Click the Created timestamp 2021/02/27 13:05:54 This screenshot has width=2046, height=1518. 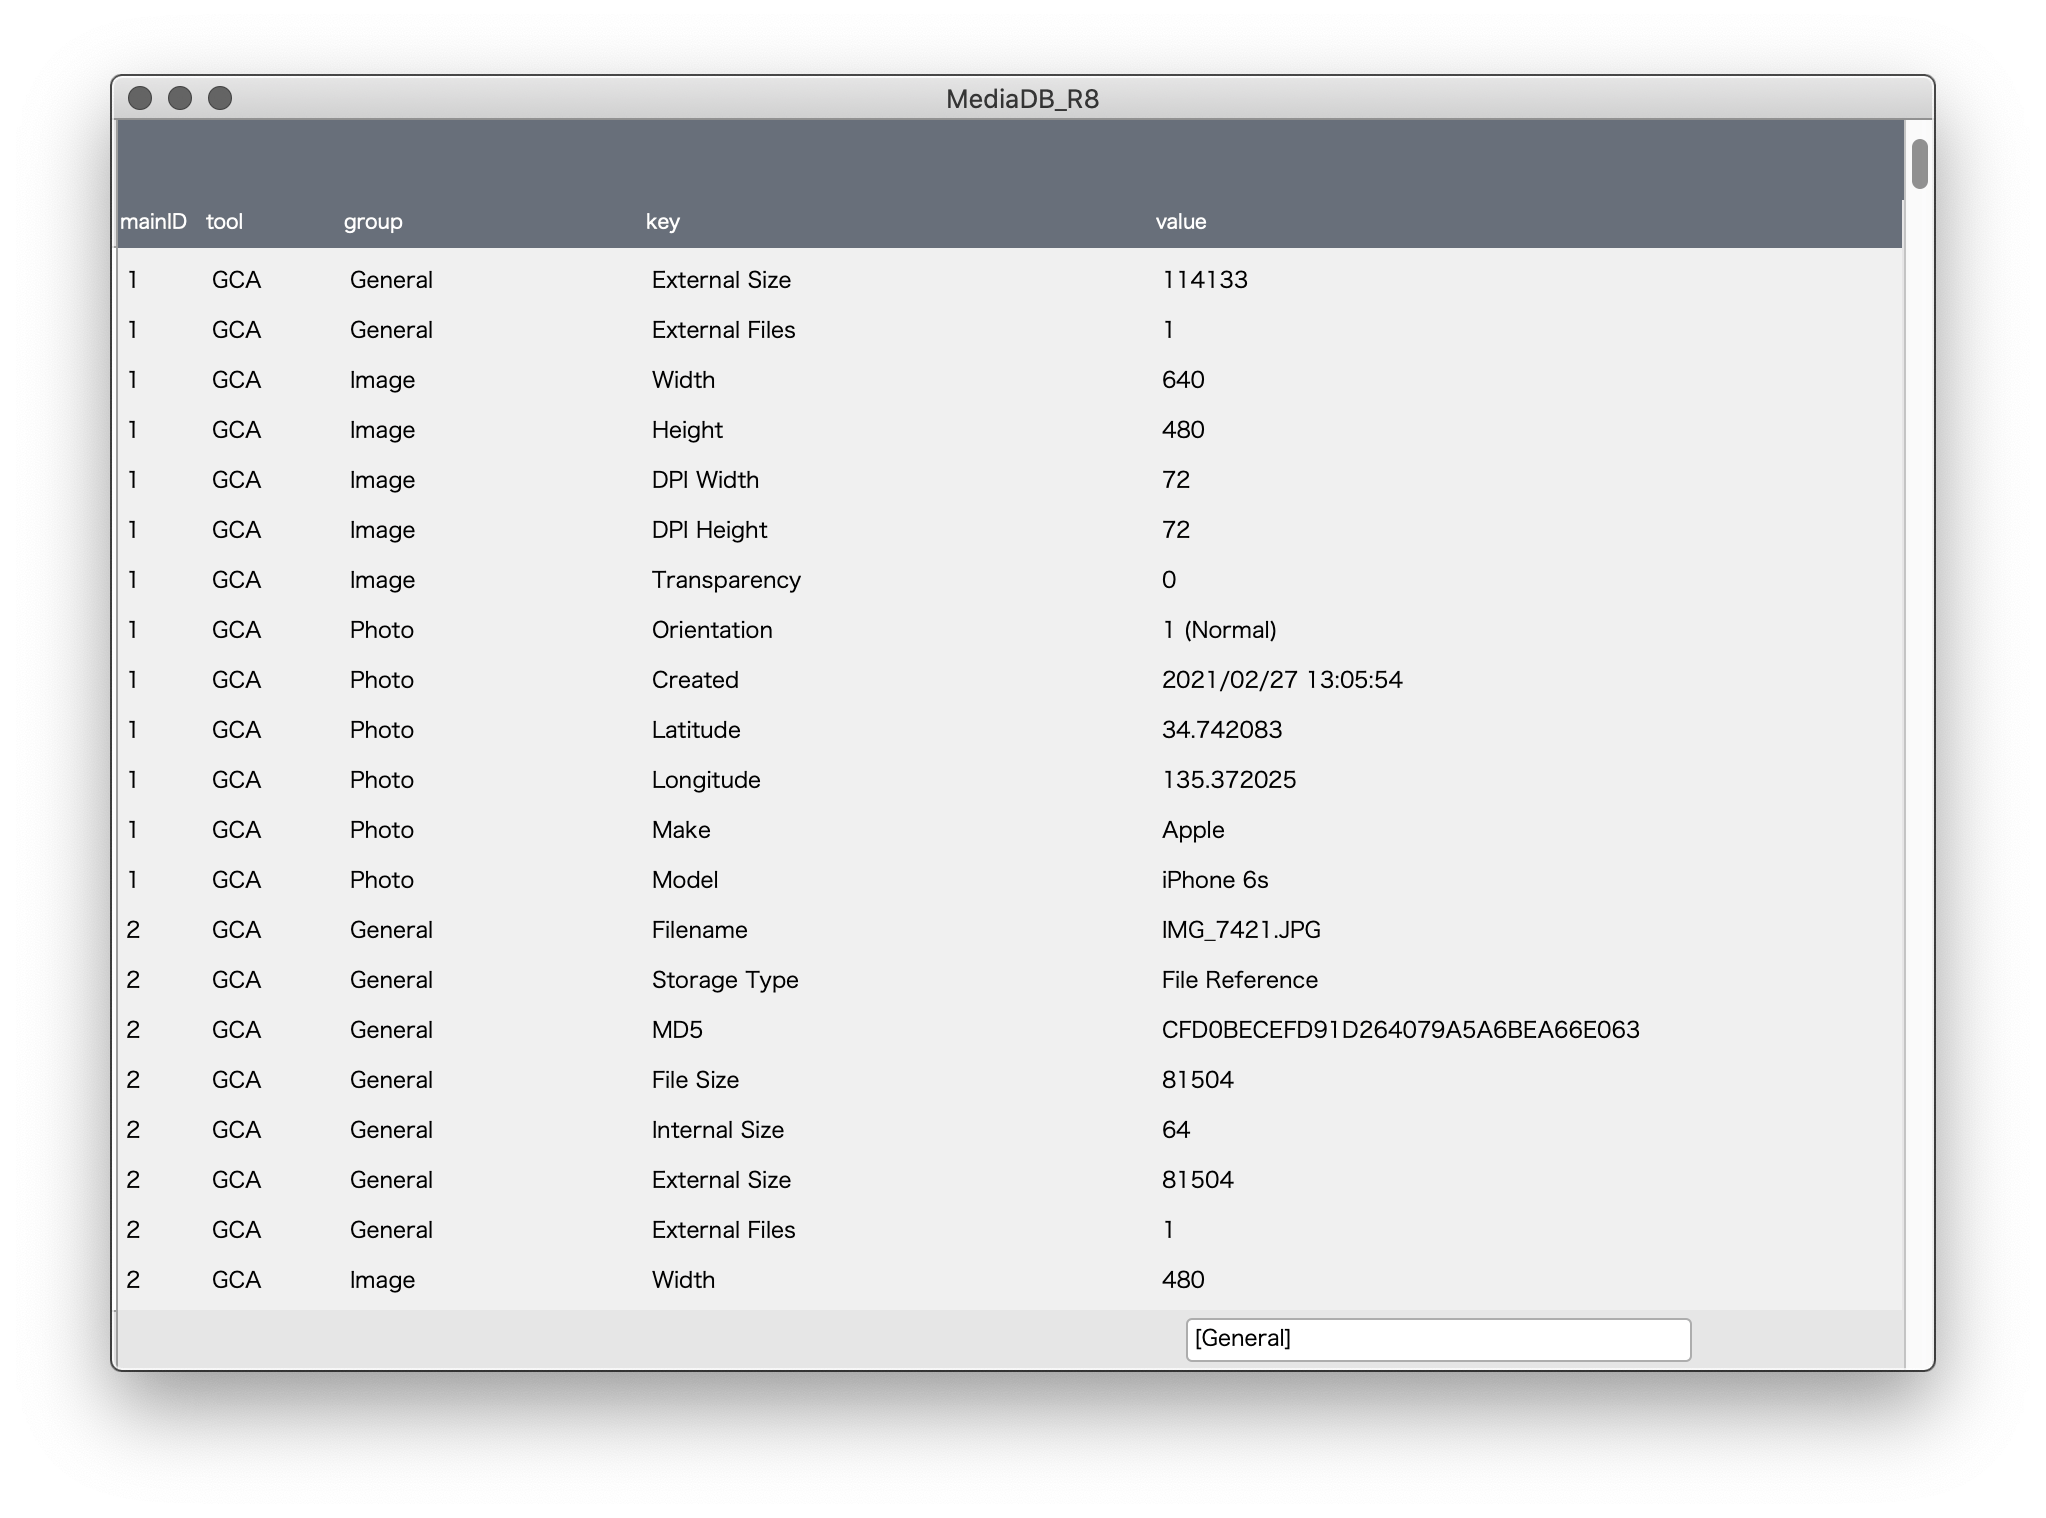pos(1283,679)
